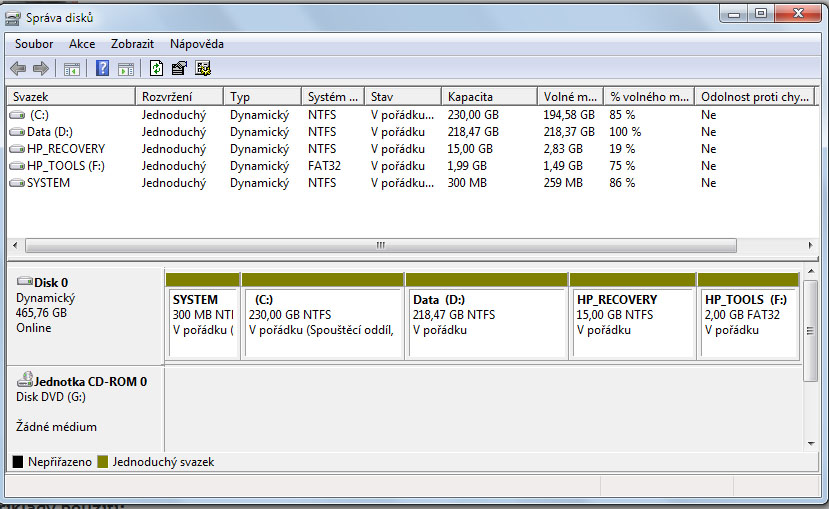Click the vertical scrollbar thumb in disk pane
Viewport: 829px width, 509px height.
click(x=810, y=331)
